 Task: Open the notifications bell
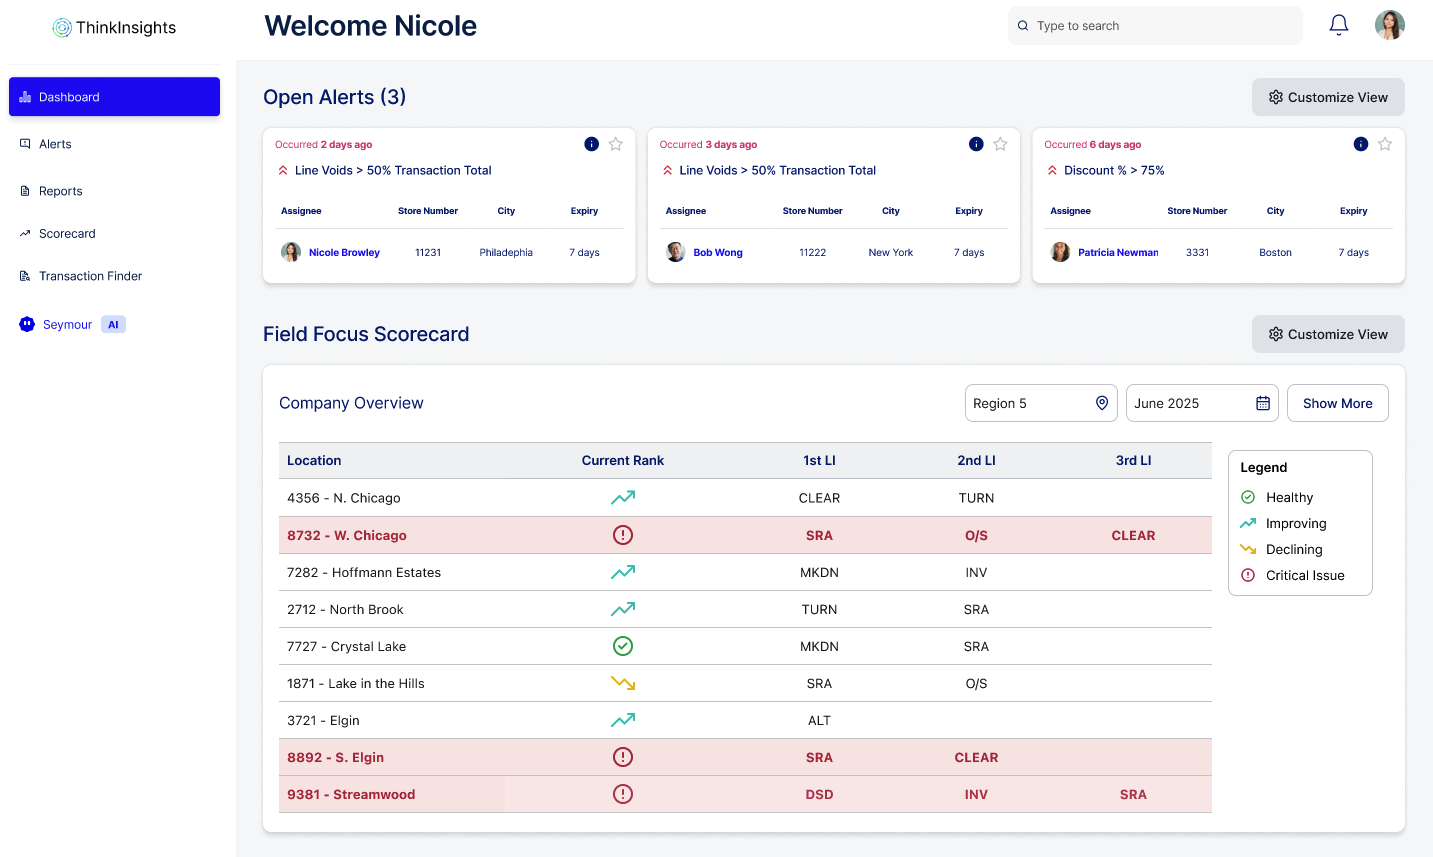coord(1338,25)
